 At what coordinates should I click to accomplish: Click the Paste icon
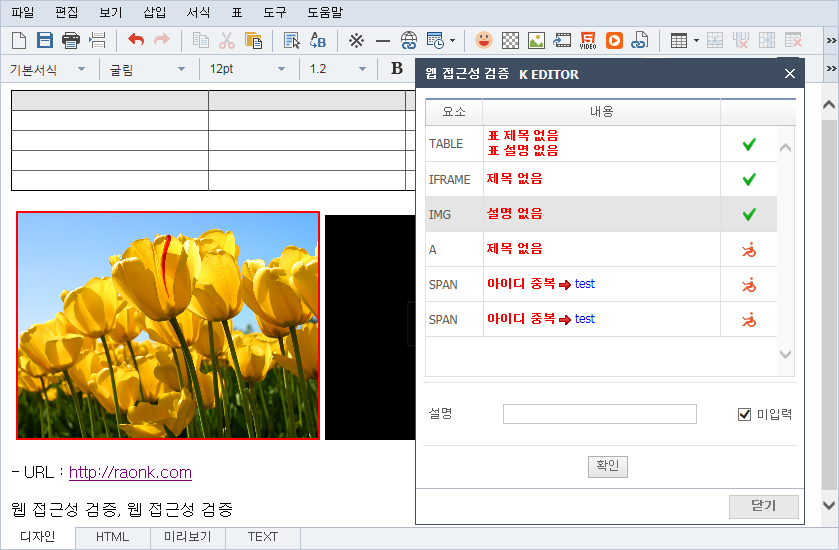(253, 40)
